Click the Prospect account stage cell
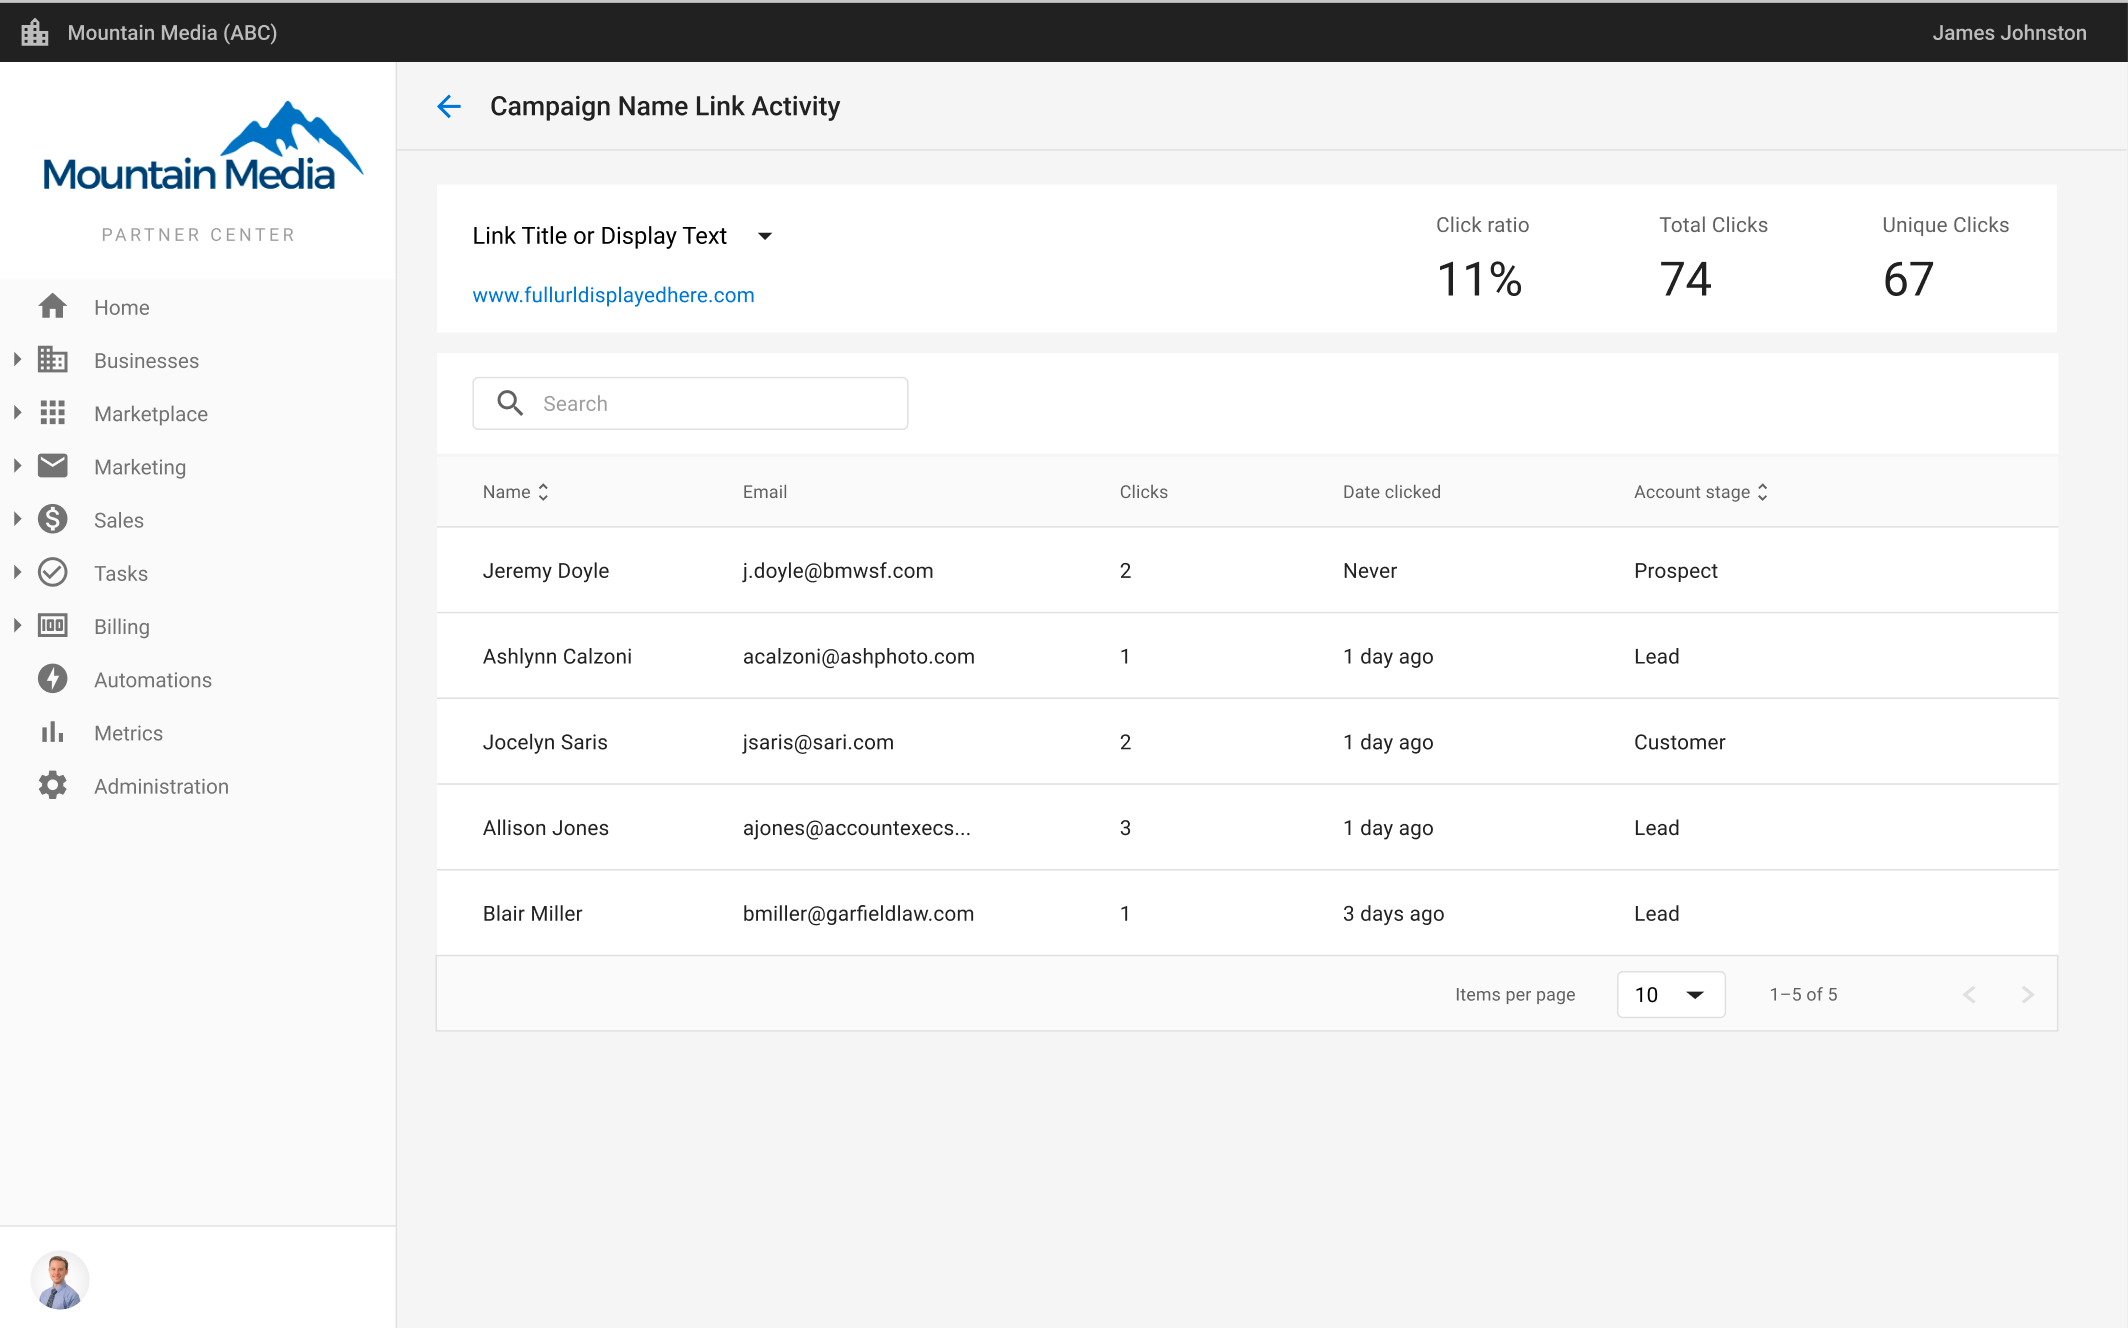This screenshot has height=1328, width=2128. pyautogui.click(x=1676, y=571)
